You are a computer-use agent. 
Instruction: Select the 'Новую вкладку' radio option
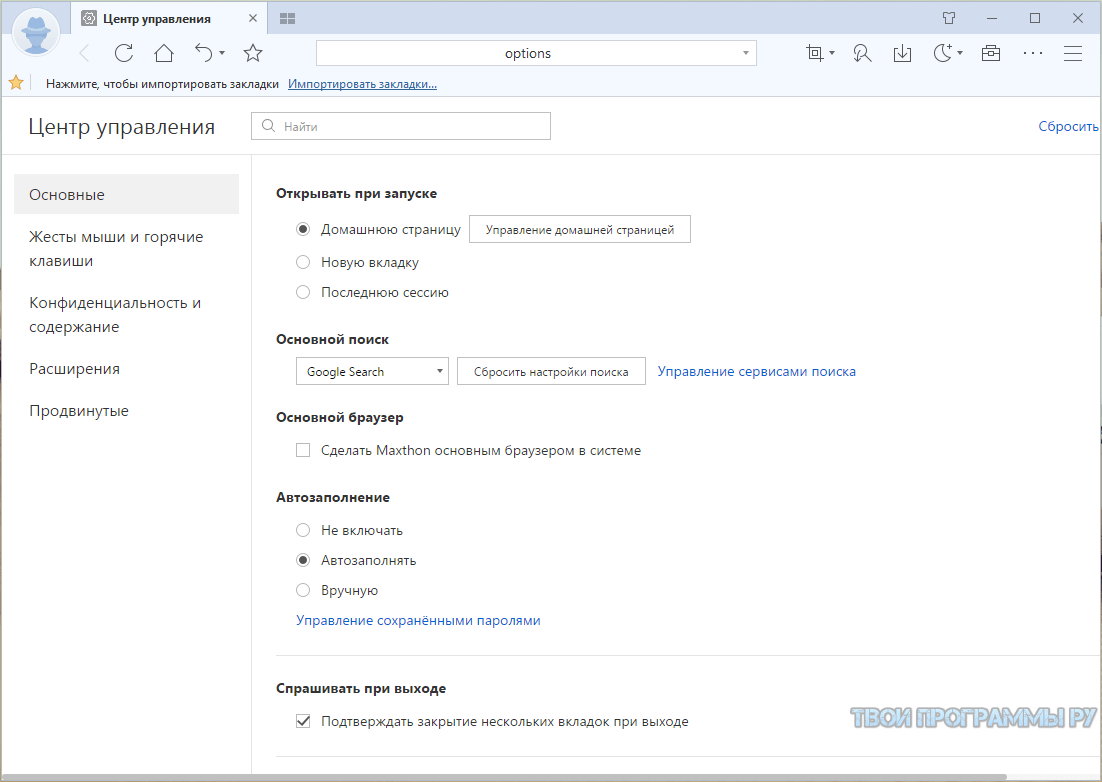coord(303,262)
